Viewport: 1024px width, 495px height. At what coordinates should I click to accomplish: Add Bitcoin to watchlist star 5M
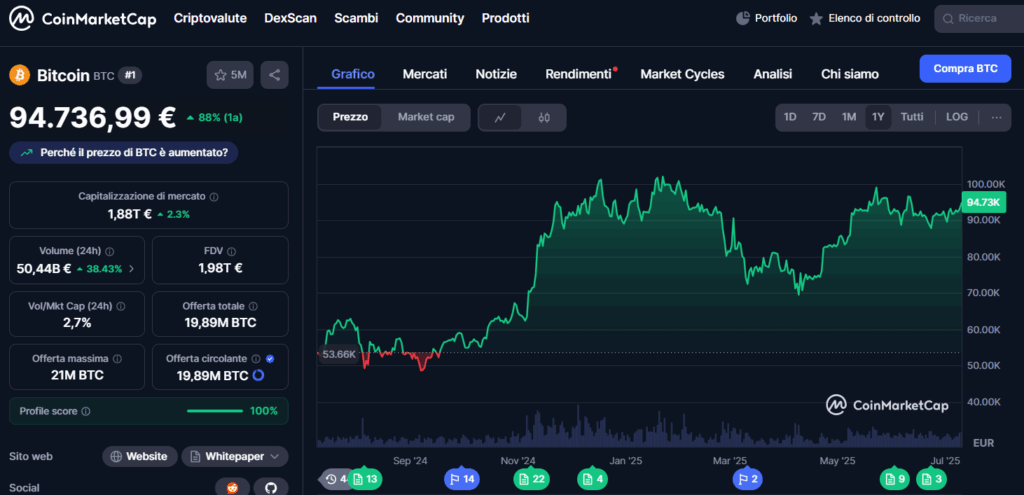click(x=231, y=75)
